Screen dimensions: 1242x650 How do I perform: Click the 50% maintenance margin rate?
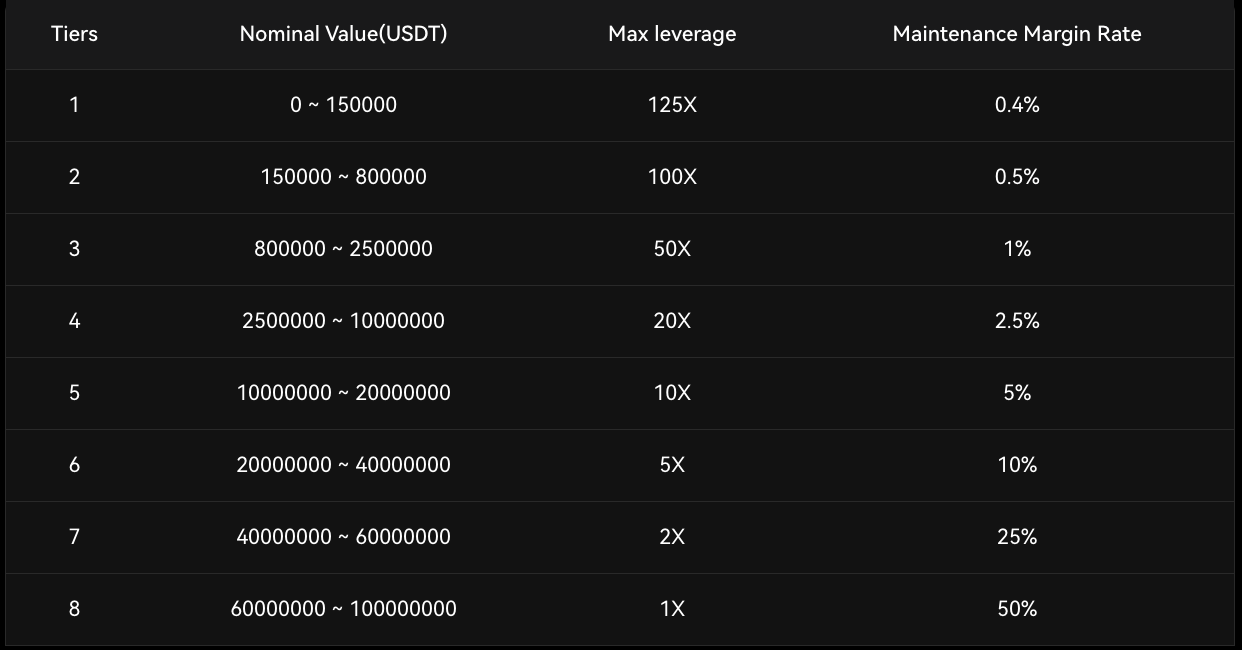[x=1017, y=609]
